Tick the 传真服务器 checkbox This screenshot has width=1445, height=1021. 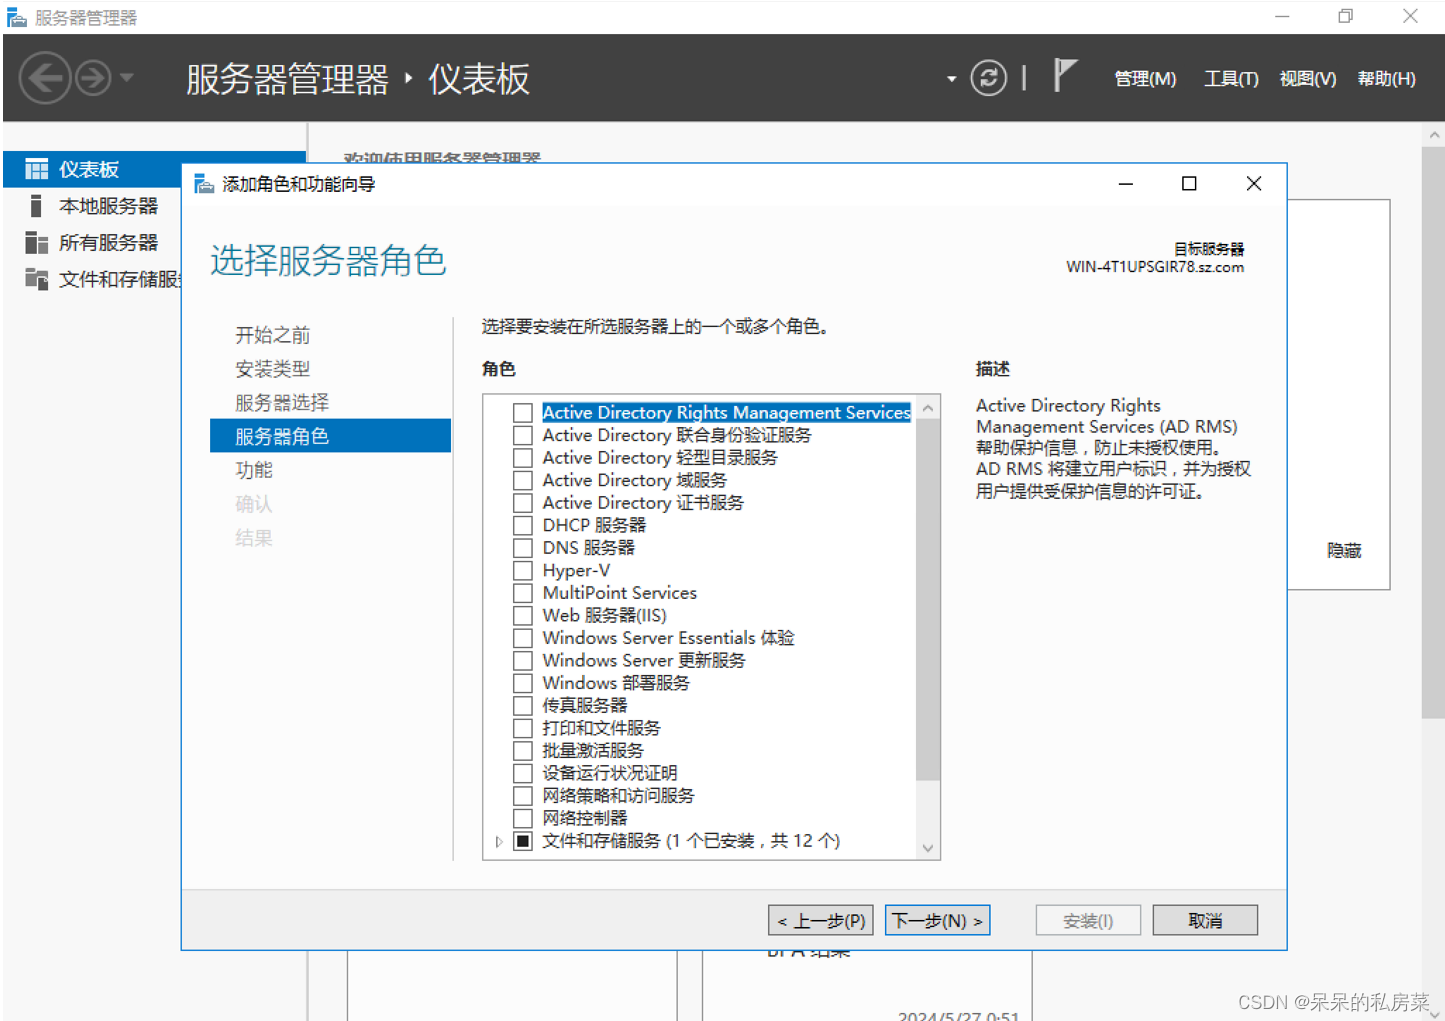pos(523,705)
